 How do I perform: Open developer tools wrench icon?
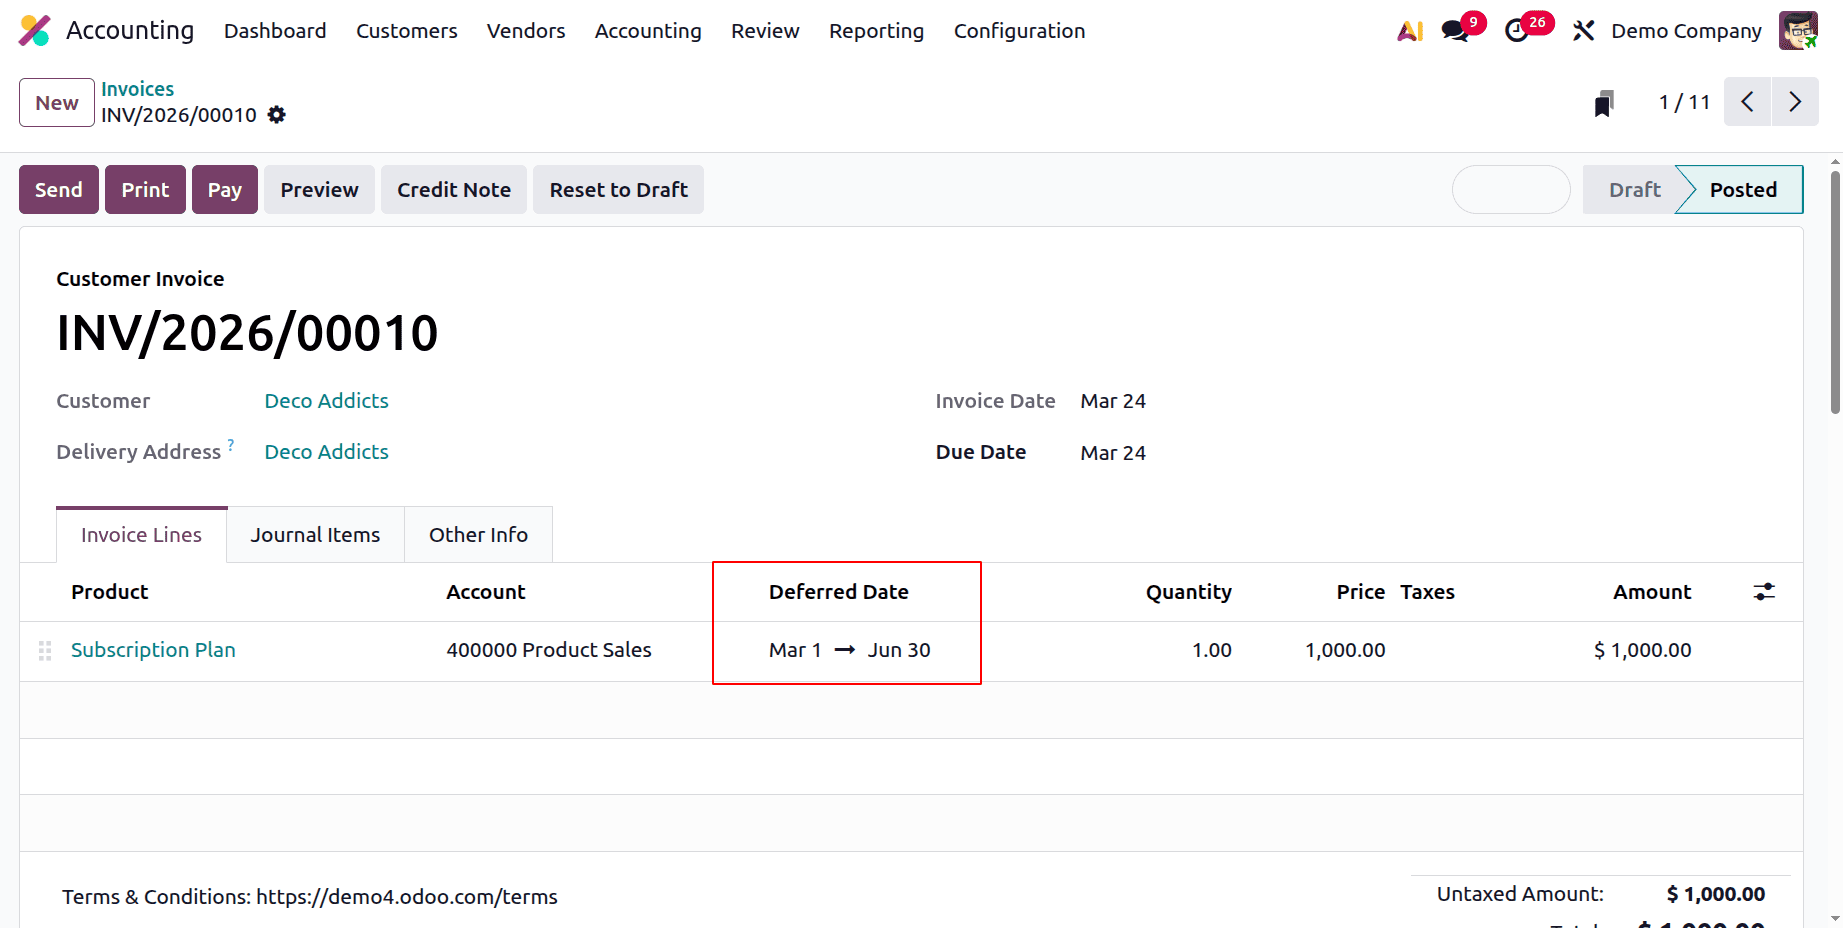pos(1583,31)
